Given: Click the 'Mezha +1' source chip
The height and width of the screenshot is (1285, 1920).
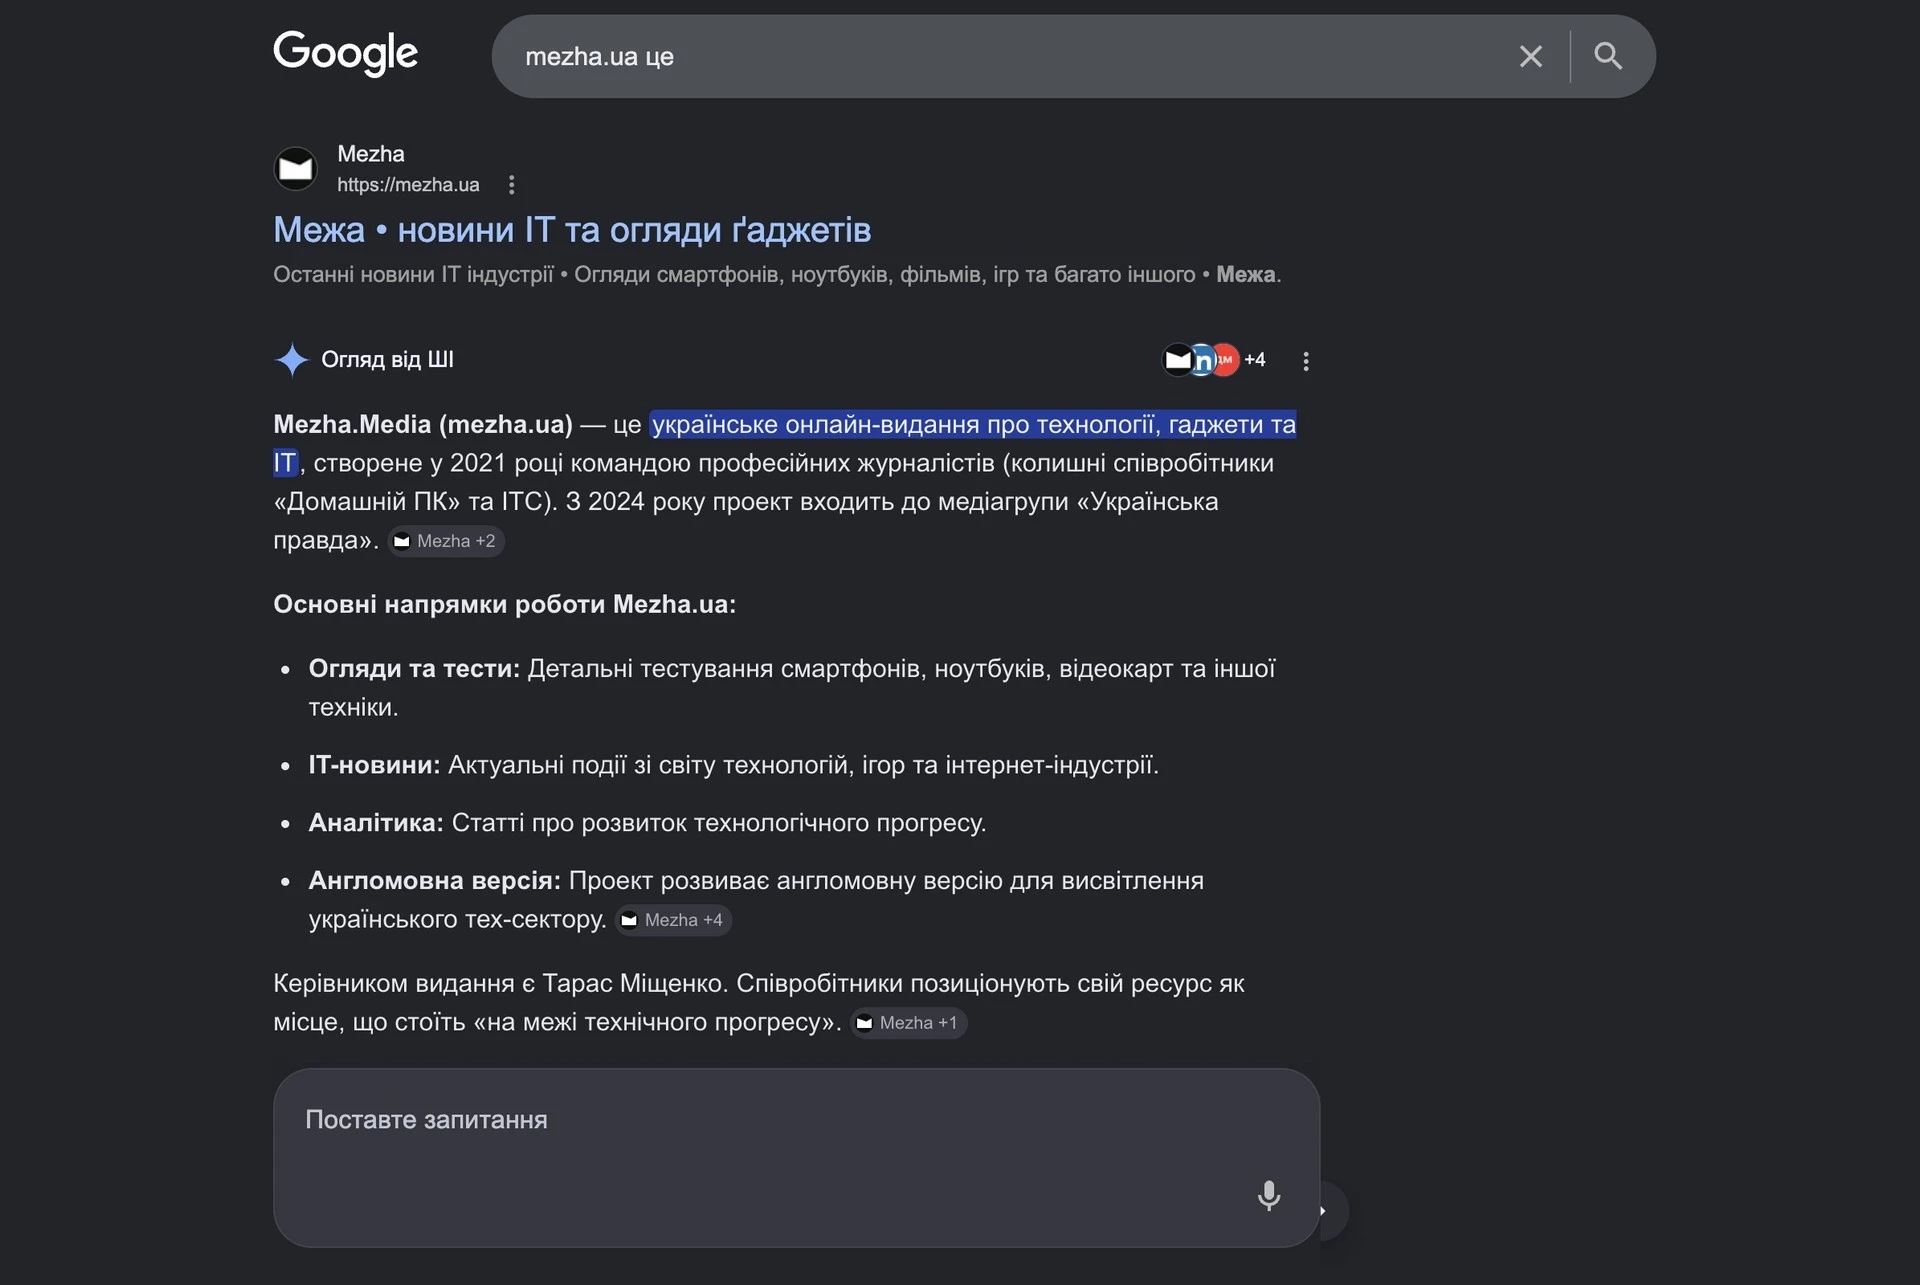Looking at the screenshot, I should 908,1023.
